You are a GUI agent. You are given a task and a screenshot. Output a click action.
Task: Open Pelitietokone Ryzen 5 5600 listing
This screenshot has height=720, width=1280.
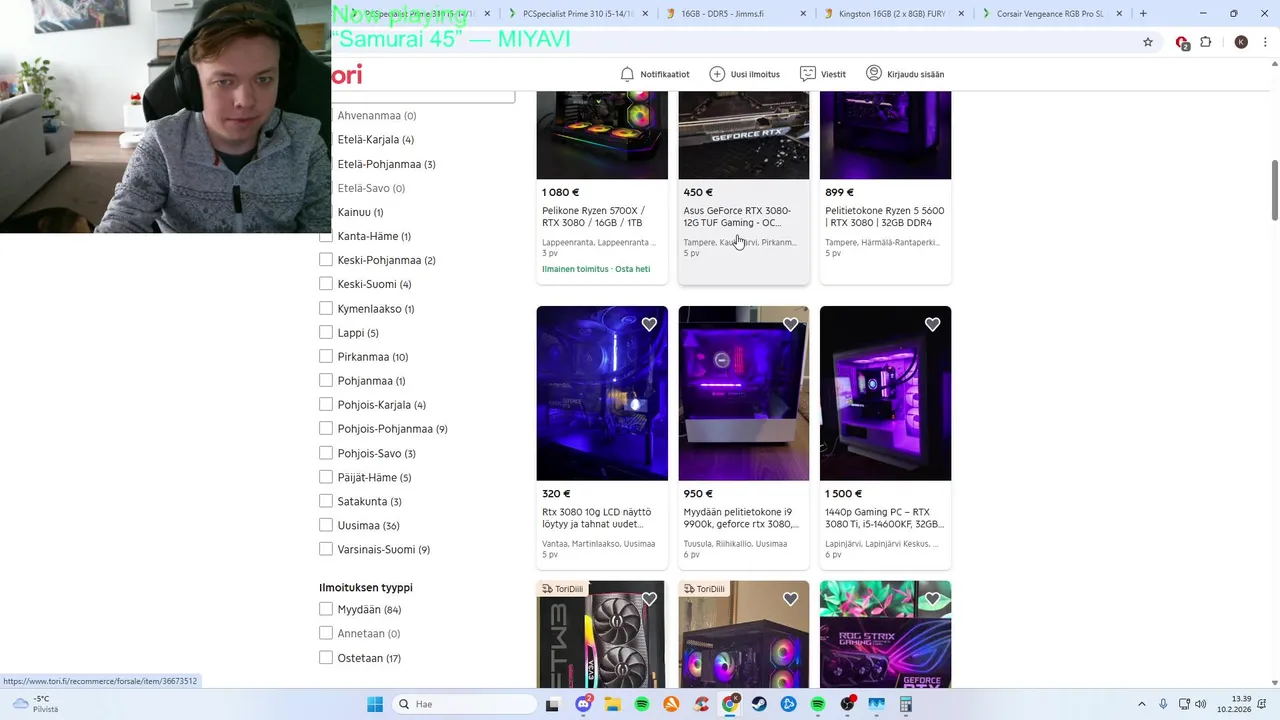[x=885, y=216]
